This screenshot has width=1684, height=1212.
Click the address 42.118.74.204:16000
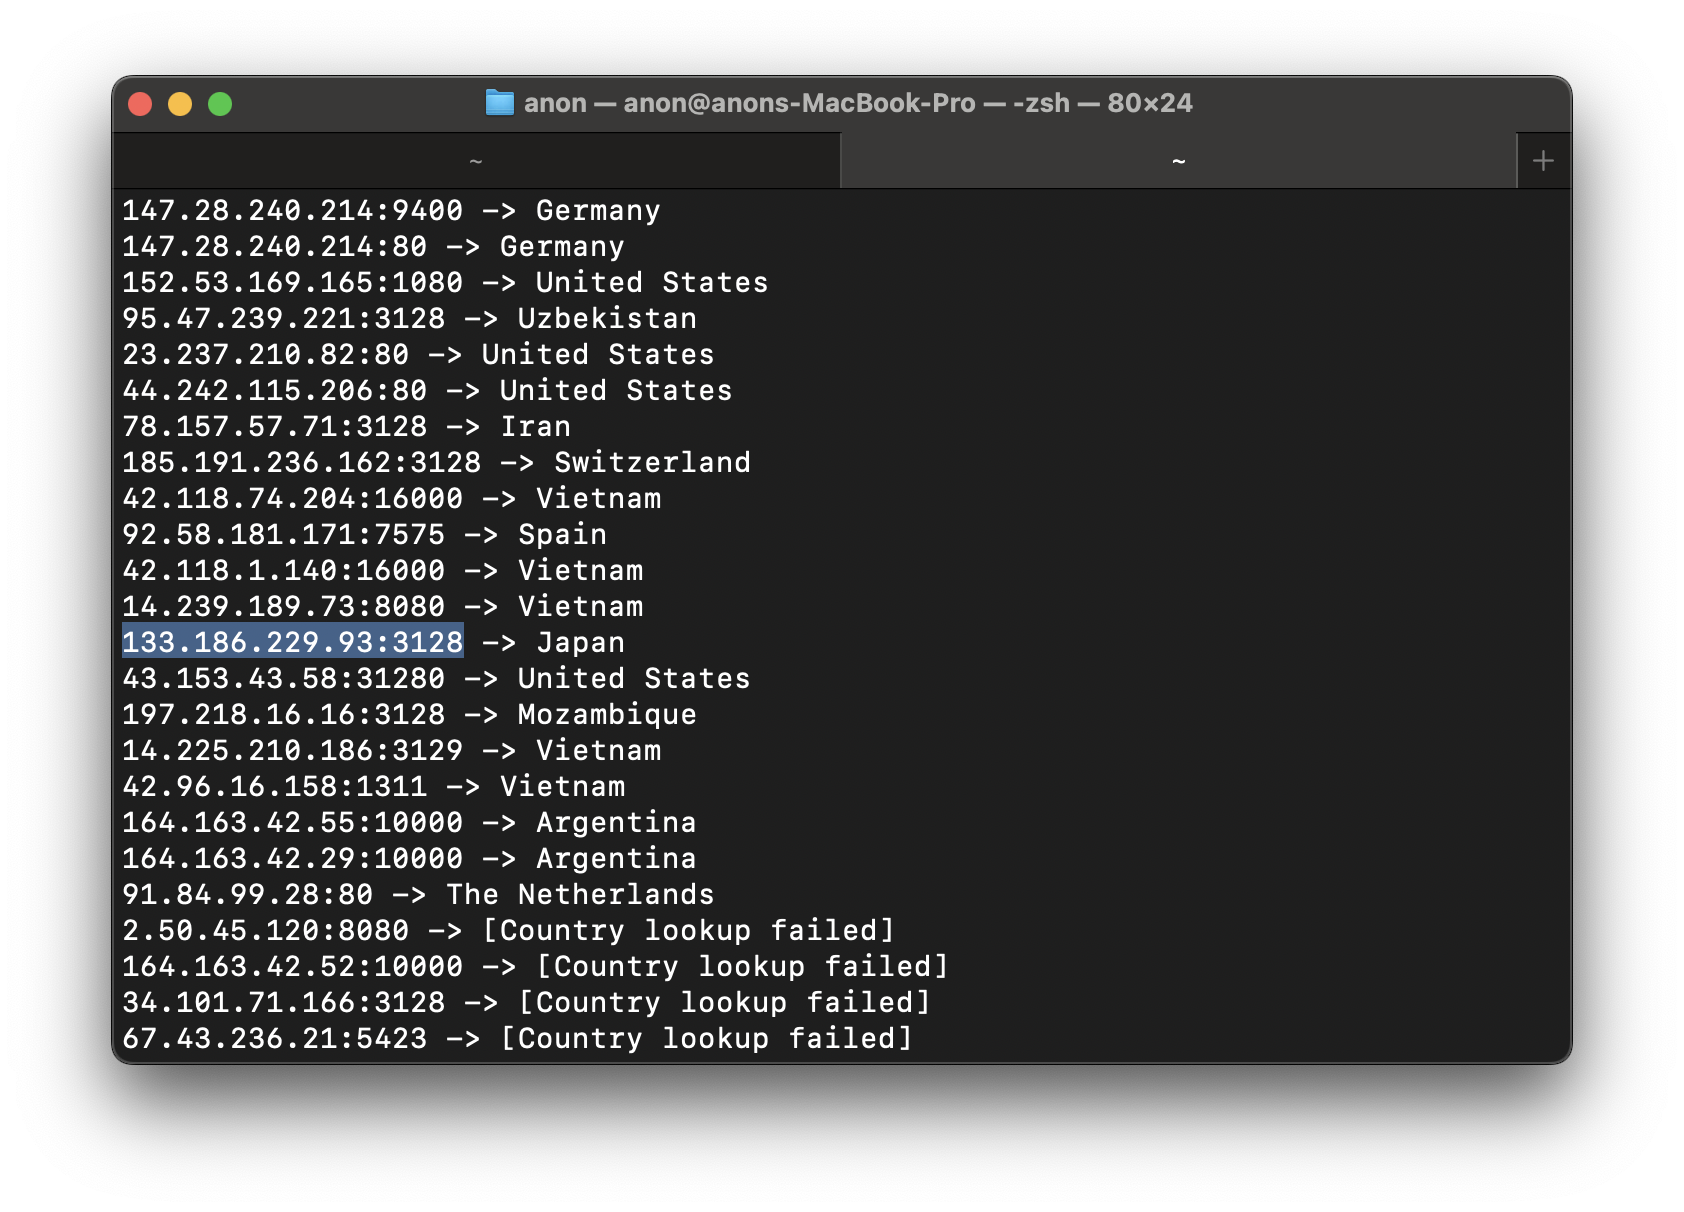click(293, 498)
